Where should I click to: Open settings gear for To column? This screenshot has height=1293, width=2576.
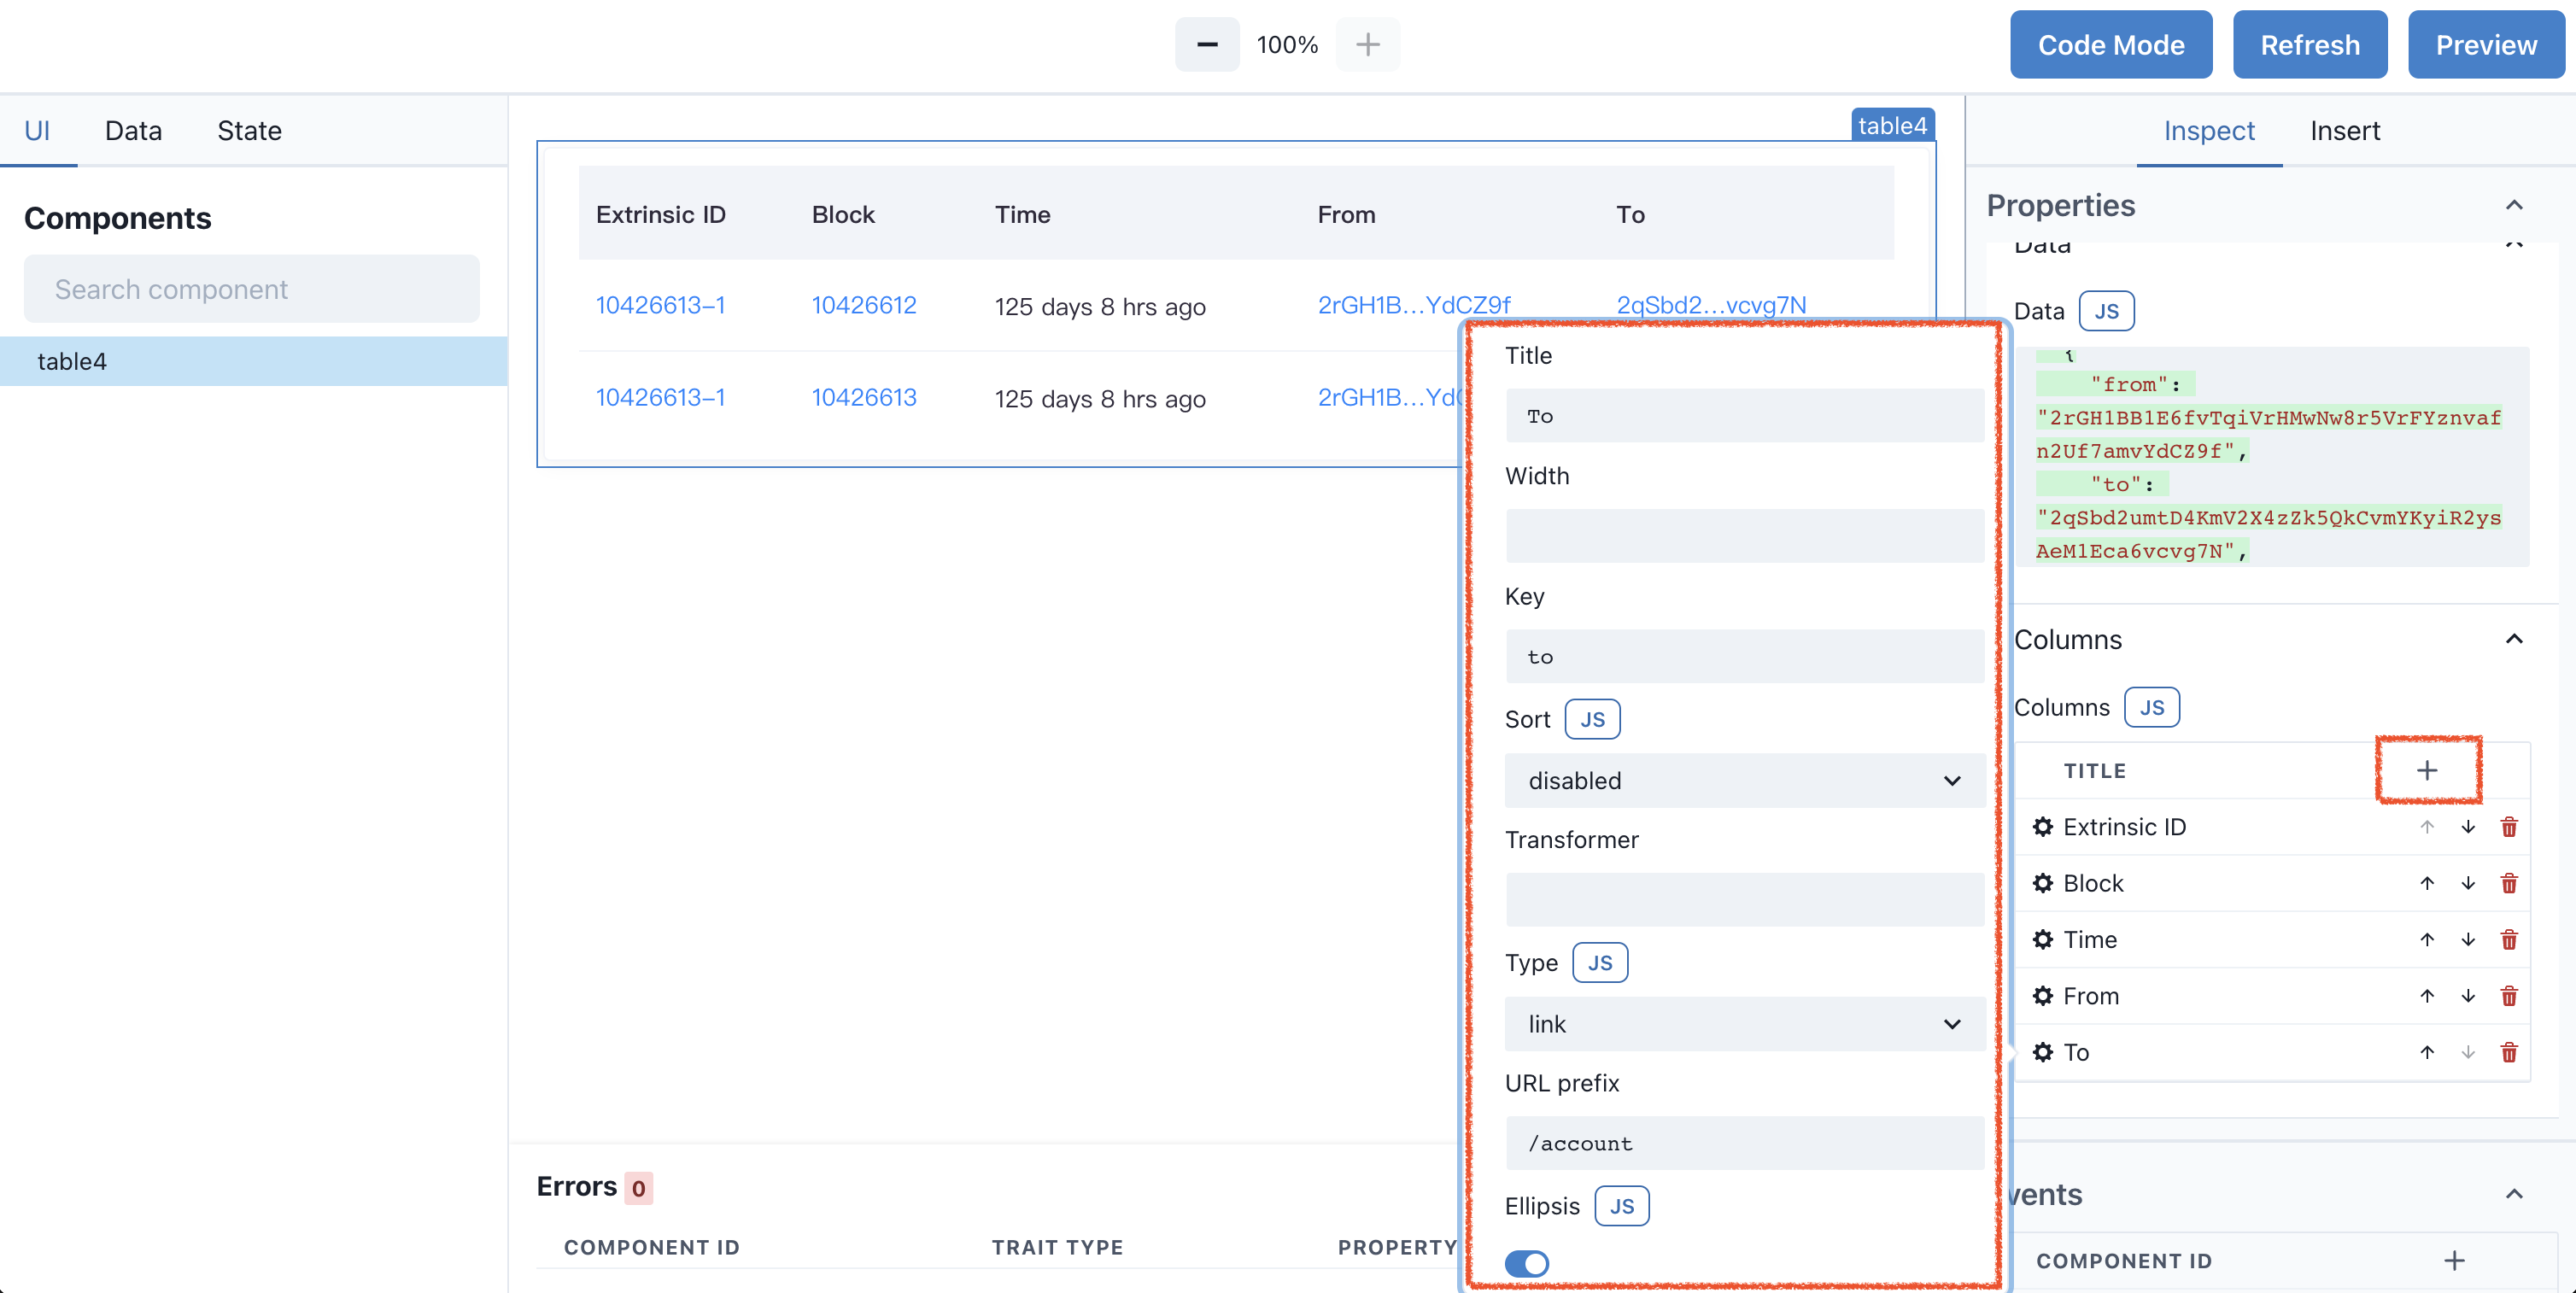pos(2043,1052)
